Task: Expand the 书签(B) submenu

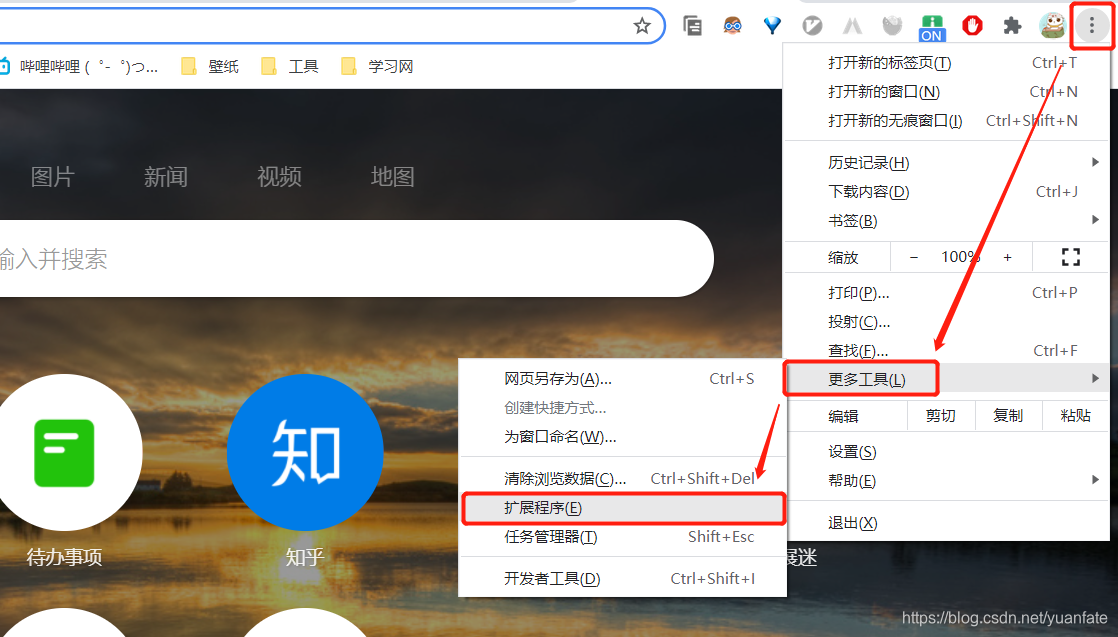Action: 947,220
